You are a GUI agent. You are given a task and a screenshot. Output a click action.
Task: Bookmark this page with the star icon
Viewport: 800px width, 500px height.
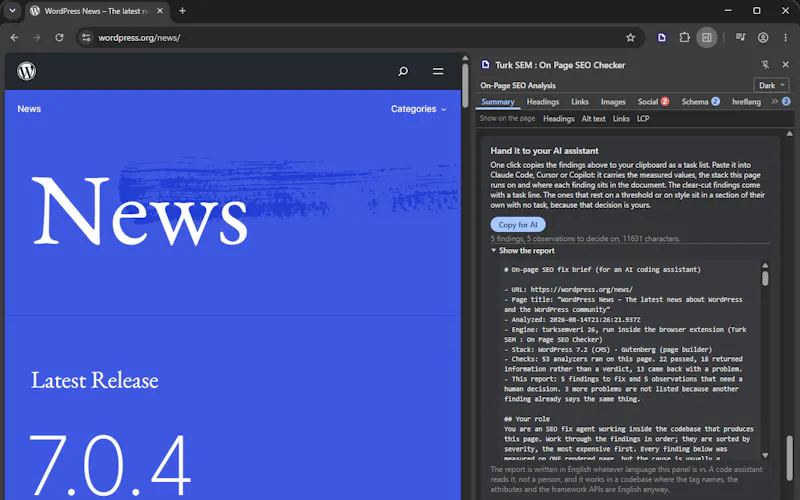[631, 37]
